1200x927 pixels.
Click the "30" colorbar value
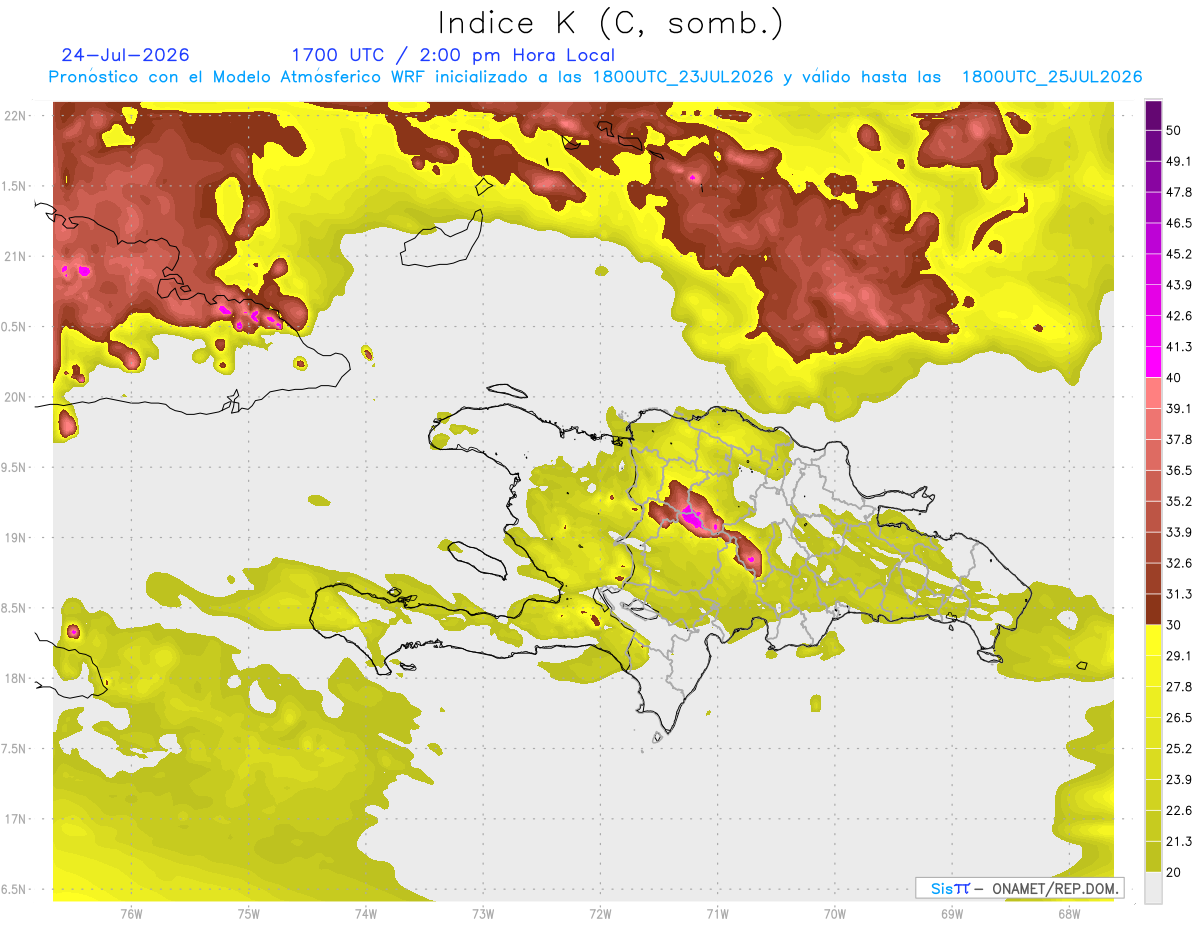point(1175,625)
